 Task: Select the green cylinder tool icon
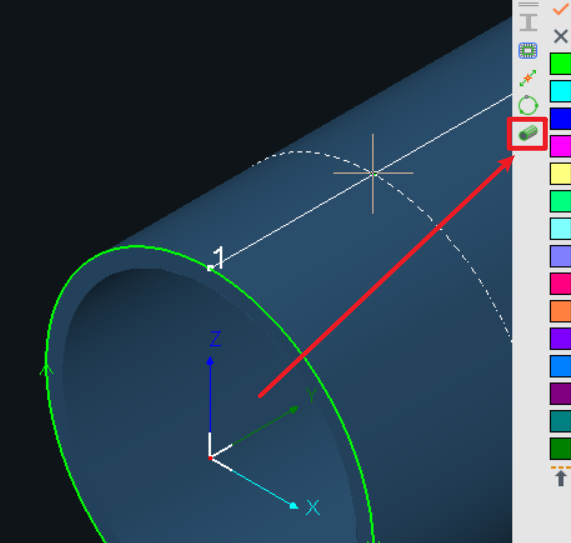coord(528,133)
